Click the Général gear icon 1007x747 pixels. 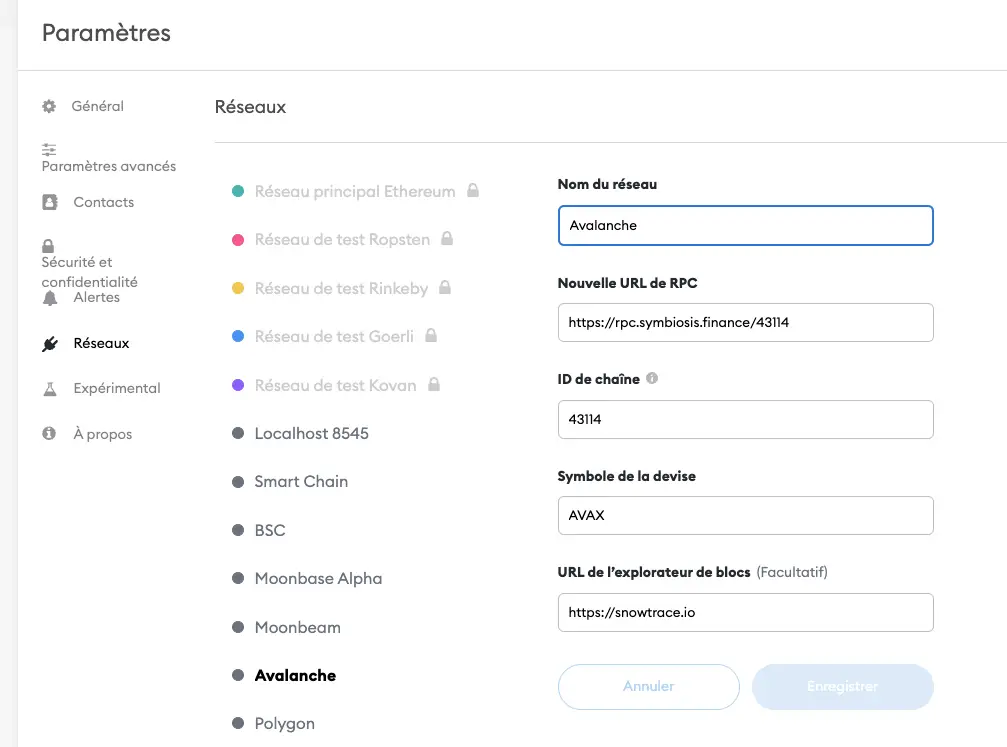point(49,106)
